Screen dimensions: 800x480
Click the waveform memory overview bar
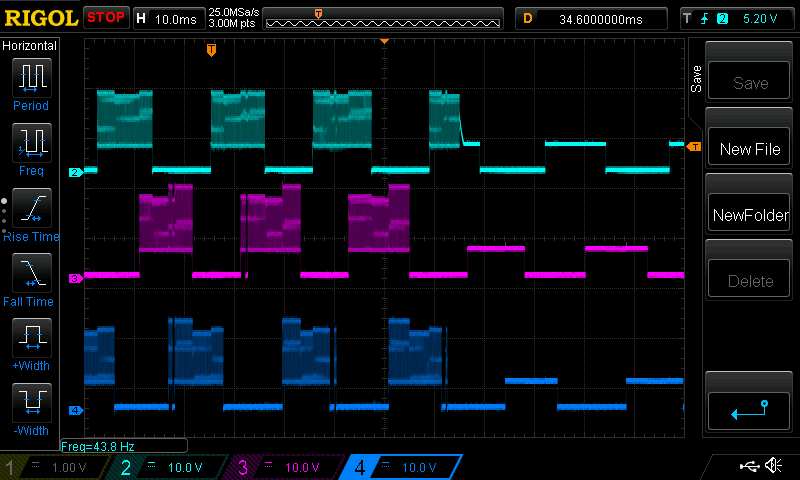point(383,19)
